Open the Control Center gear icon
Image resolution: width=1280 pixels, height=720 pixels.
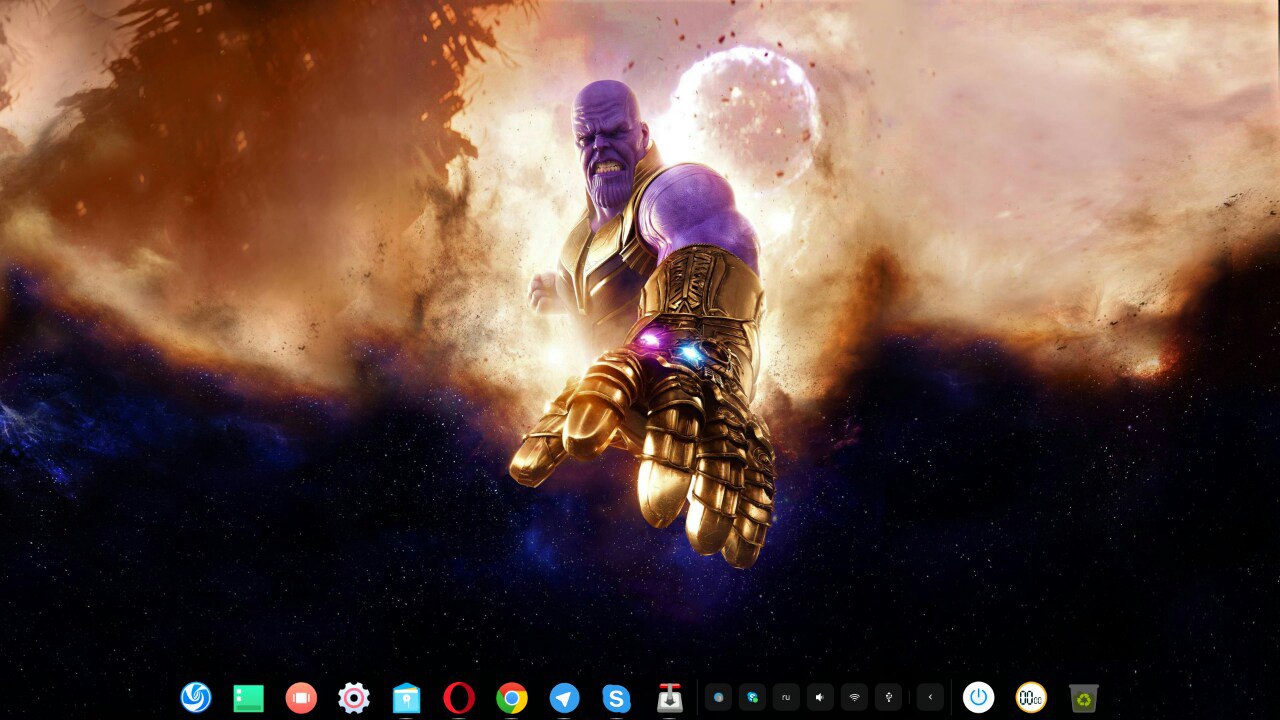(354, 697)
